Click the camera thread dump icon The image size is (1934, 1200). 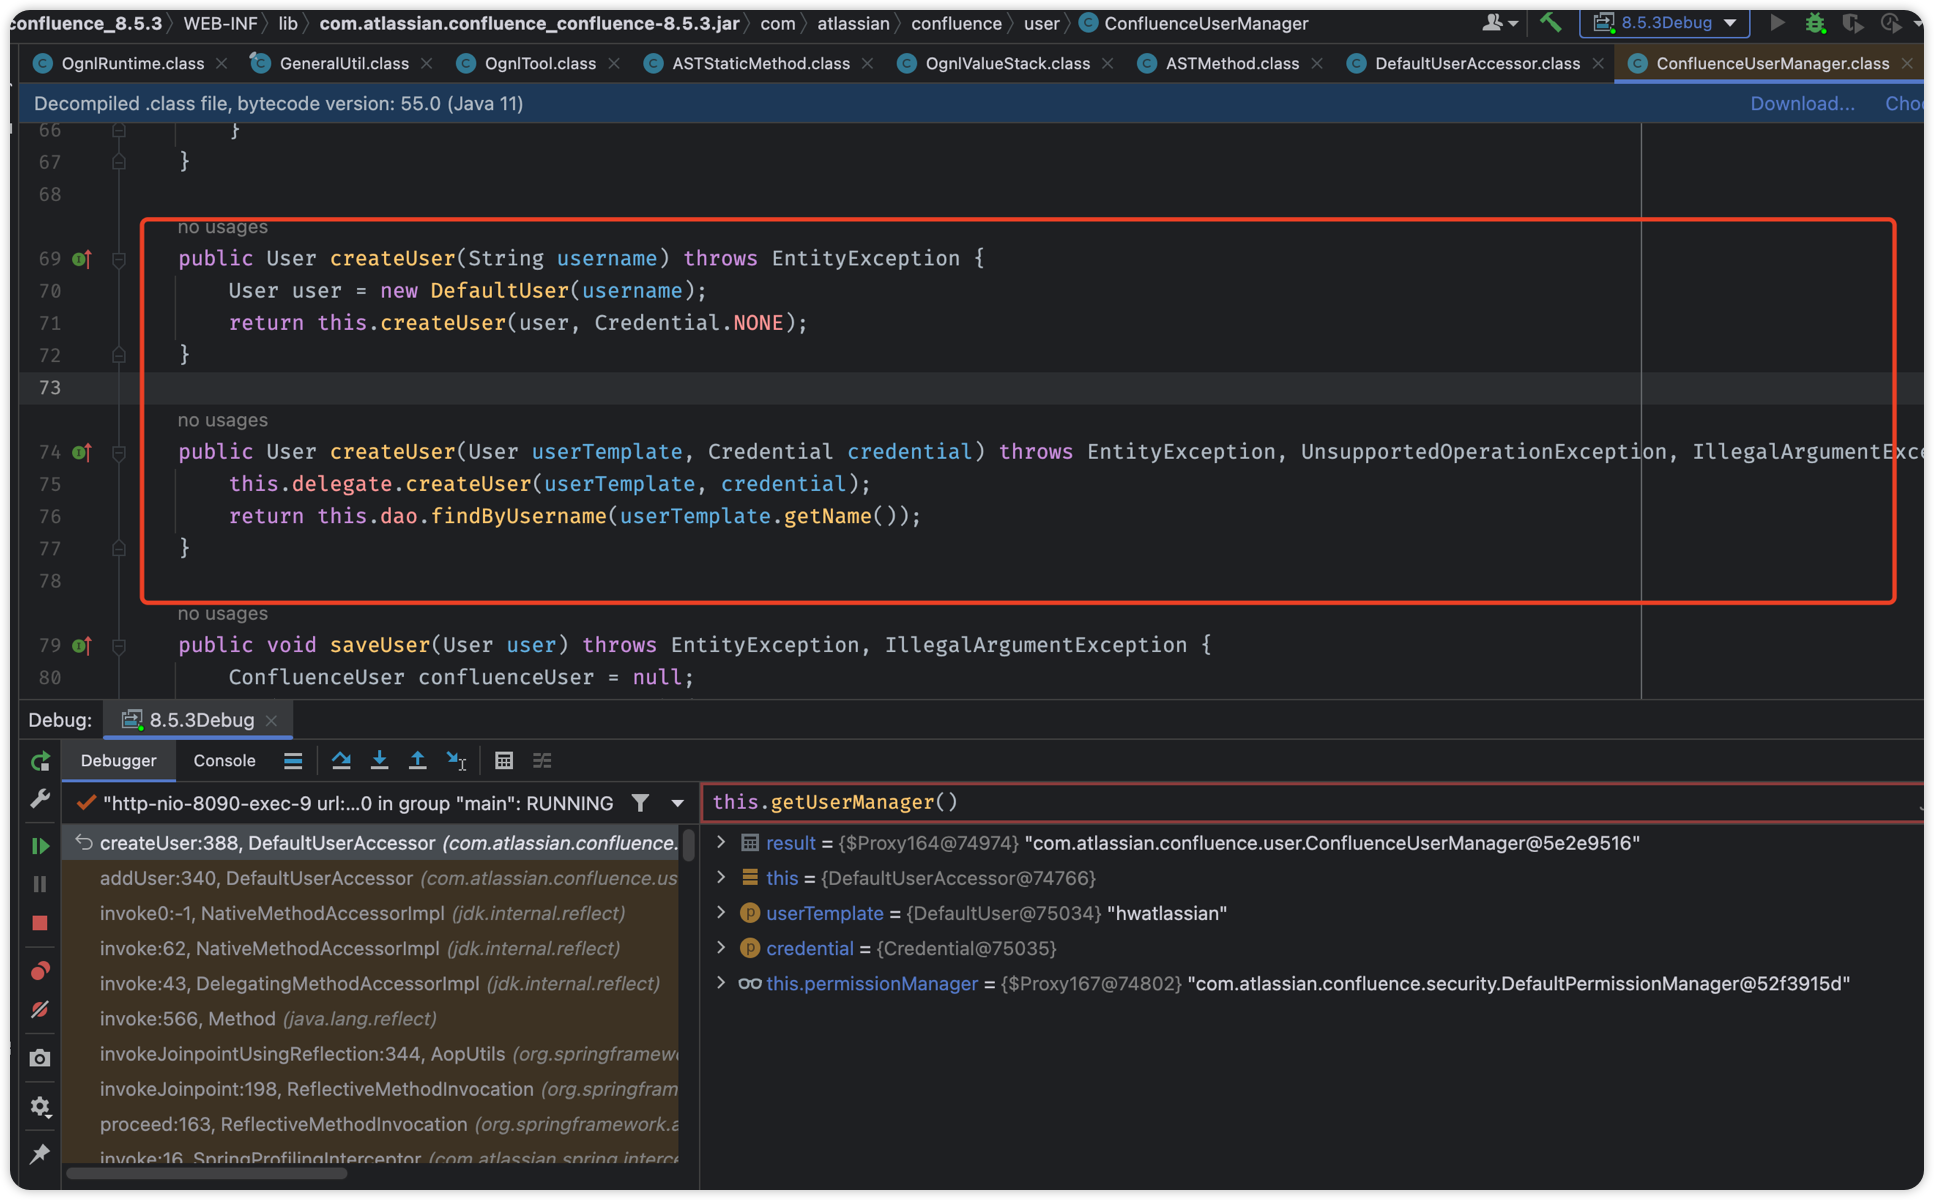[40, 1058]
